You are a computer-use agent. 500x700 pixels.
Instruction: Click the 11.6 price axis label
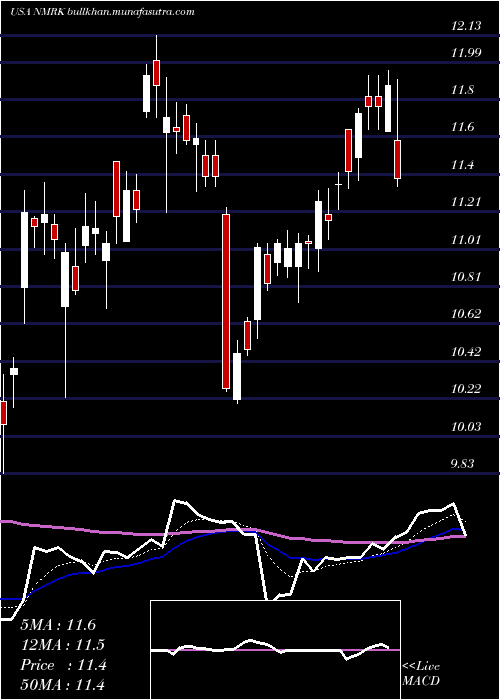(x=462, y=127)
